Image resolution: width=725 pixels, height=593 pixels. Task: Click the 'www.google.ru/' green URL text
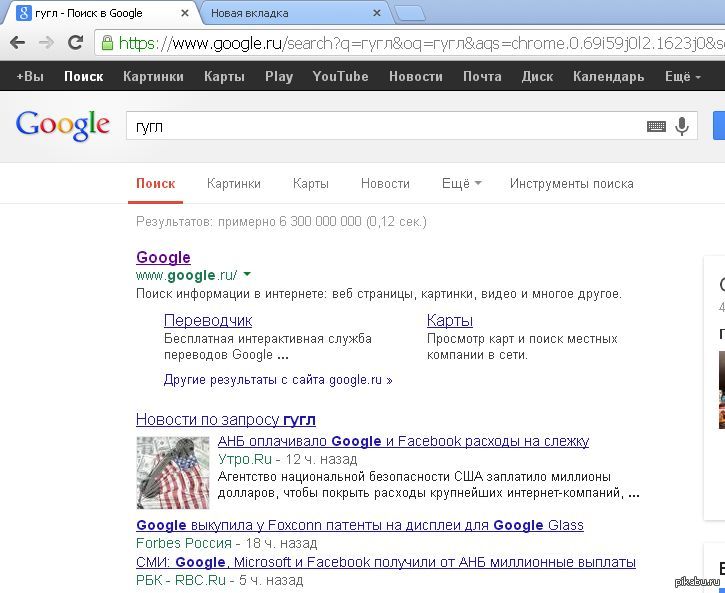tap(186, 275)
